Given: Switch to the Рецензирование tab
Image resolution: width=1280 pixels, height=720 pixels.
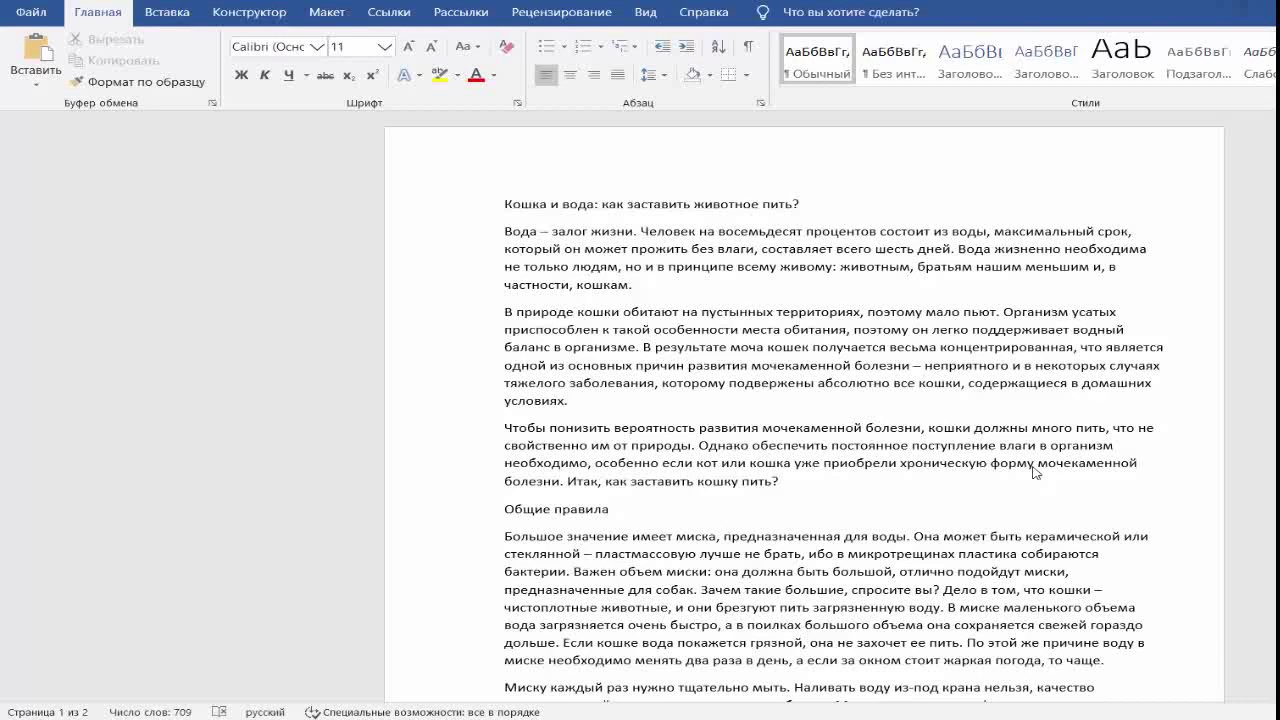Looking at the screenshot, I should click(561, 12).
